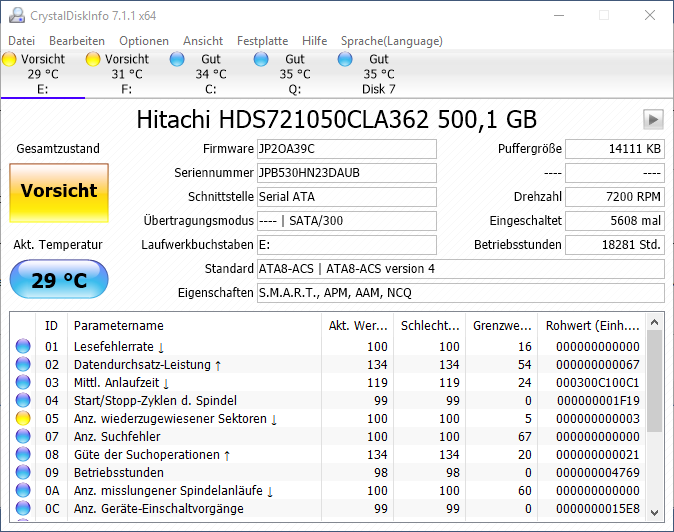The width and height of the screenshot is (674, 532).
Task: Click the Grenzwe... column header
Action: click(502, 326)
